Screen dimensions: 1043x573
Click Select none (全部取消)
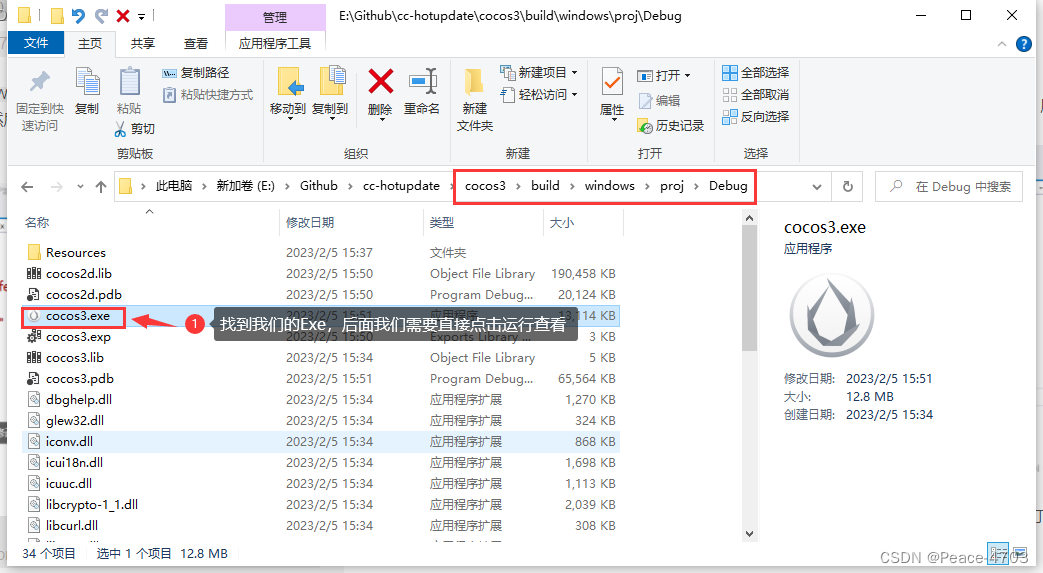756,95
